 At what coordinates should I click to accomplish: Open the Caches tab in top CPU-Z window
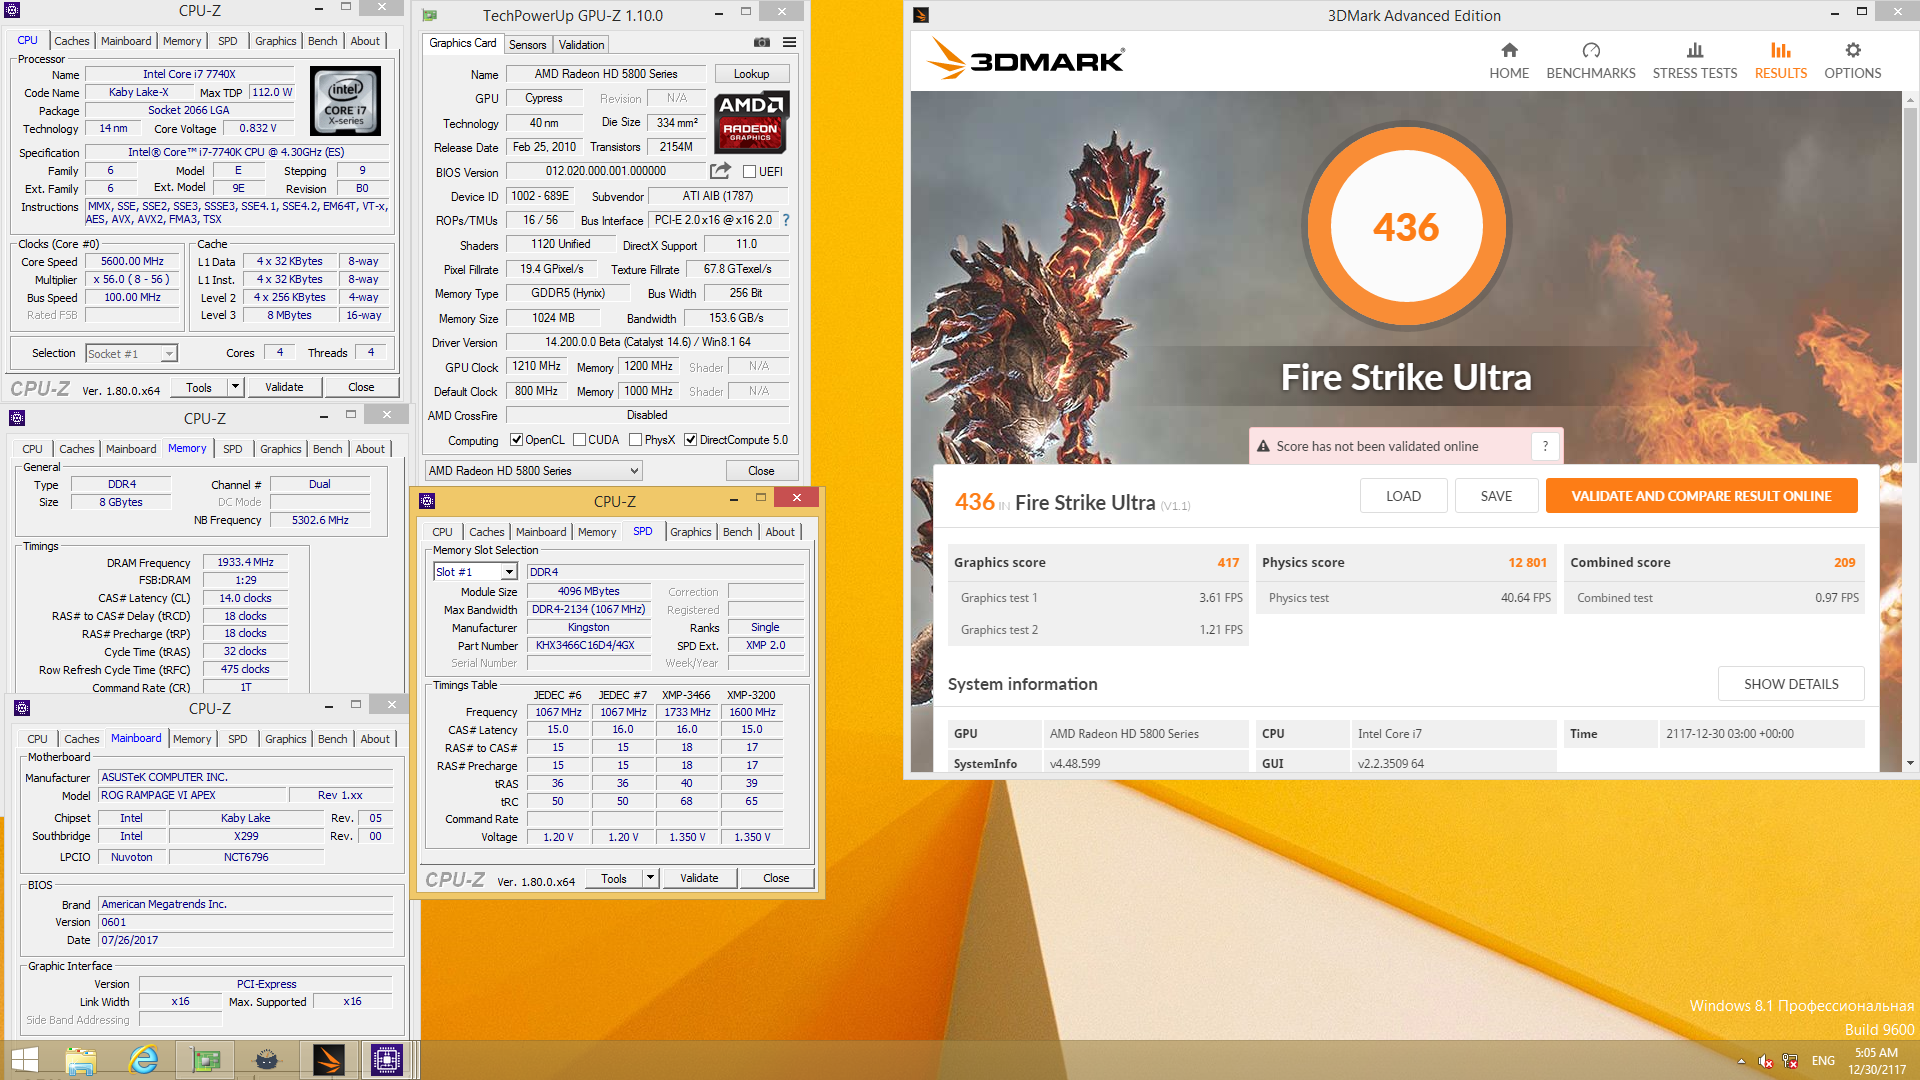click(x=72, y=41)
